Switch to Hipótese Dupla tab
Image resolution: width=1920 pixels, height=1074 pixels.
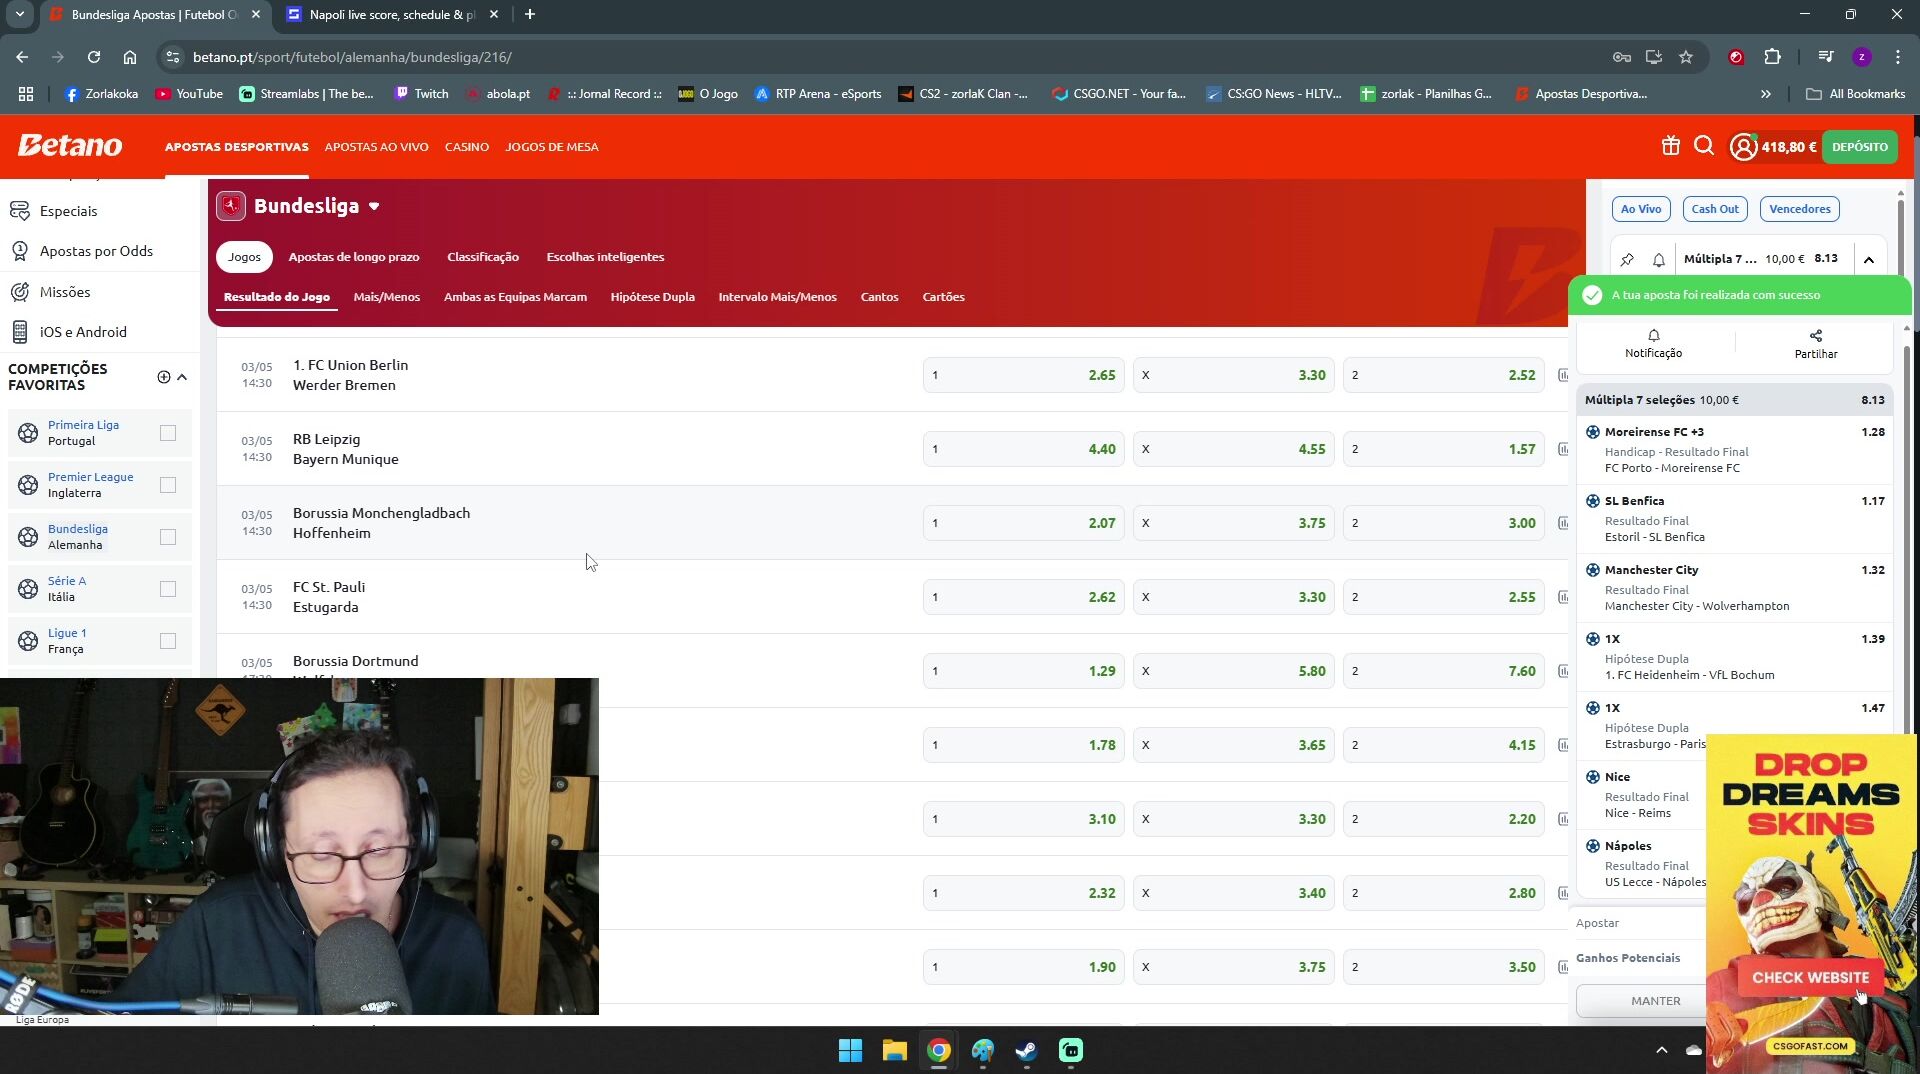[x=652, y=297]
